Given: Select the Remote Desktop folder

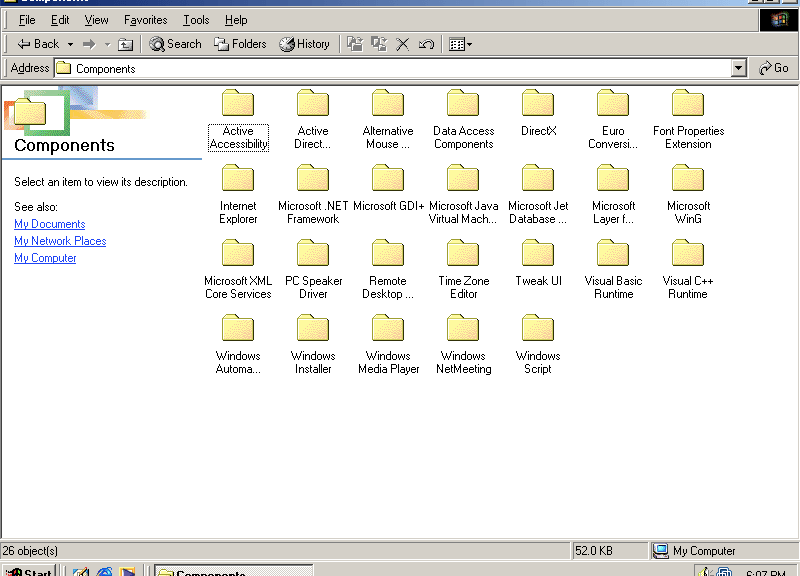Looking at the screenshot, I should click(388, 270).
